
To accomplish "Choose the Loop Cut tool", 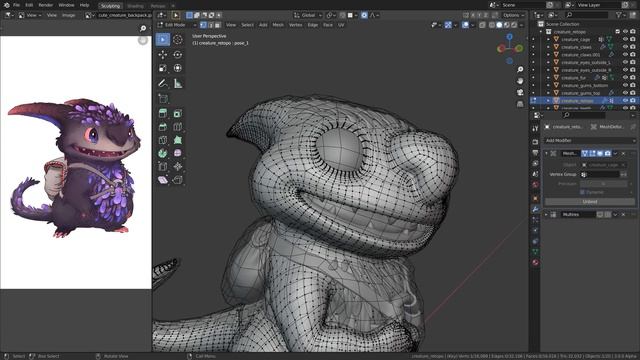I will tap(178, 127).
